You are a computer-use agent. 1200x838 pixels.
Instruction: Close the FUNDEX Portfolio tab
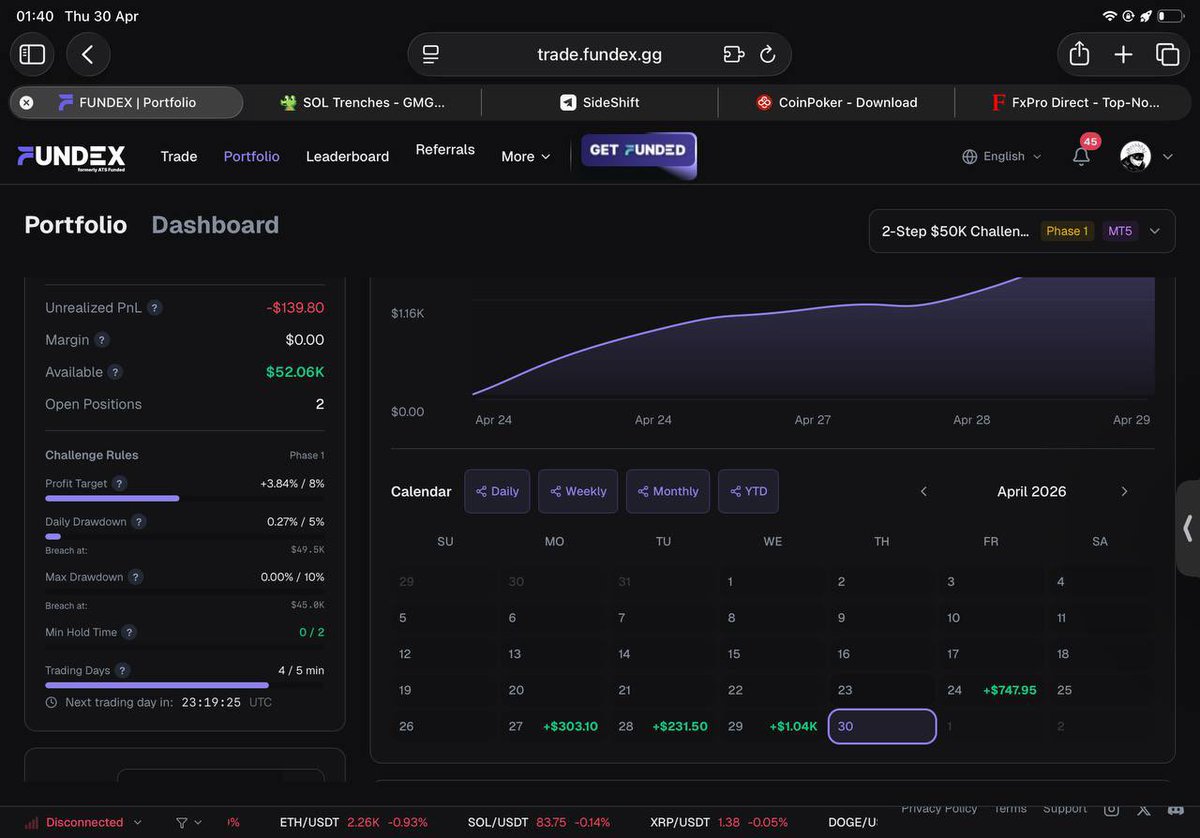pyautogui.click(x=27, y=102)
